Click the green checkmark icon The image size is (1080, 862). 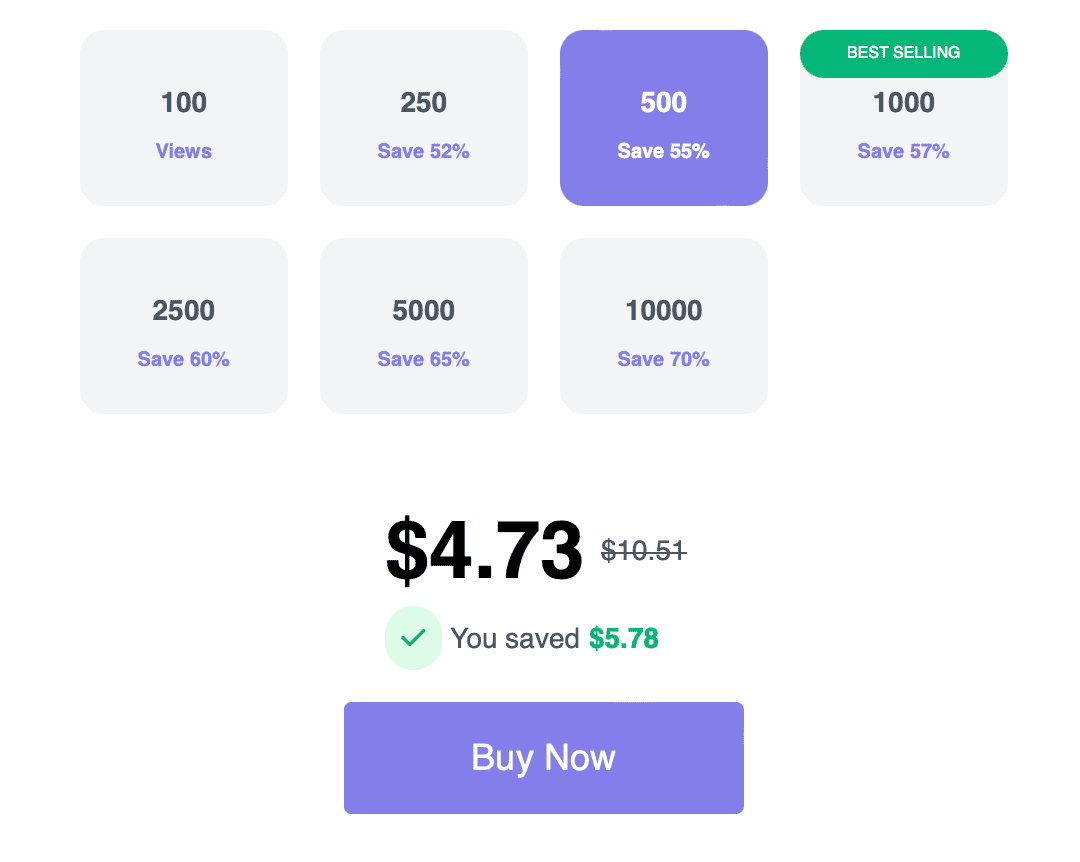[x=413, y=638]
